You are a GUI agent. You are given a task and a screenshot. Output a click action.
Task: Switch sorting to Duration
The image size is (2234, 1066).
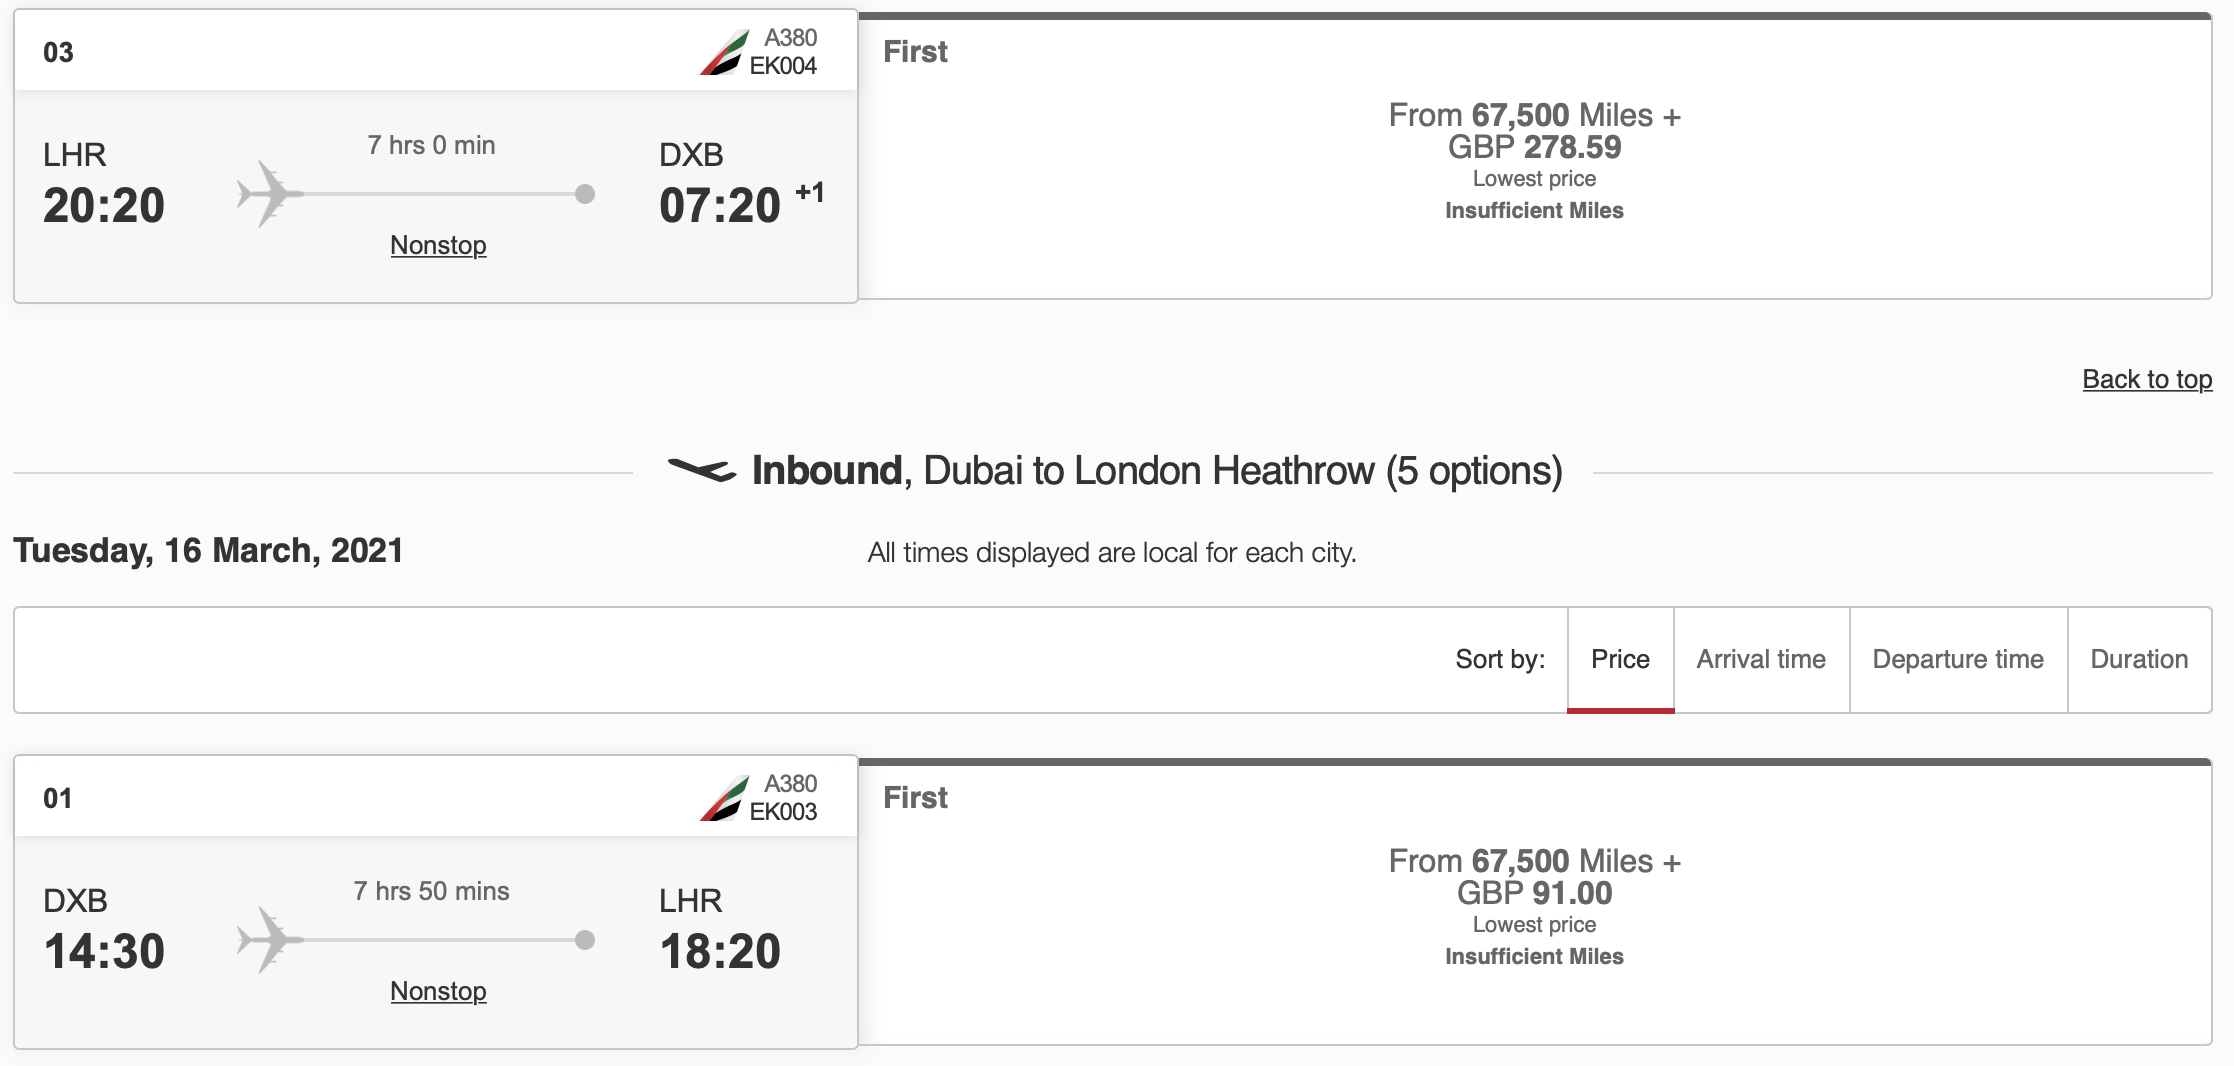point(2140,660)
